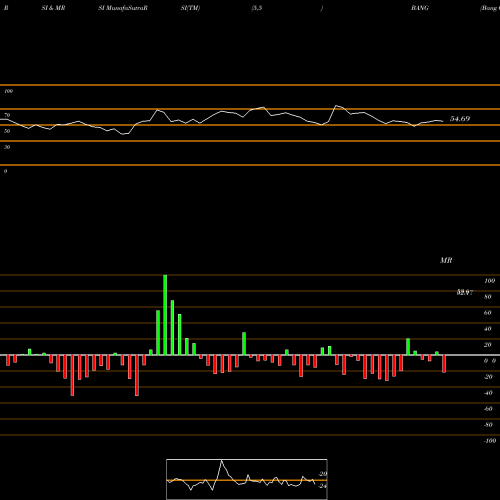
Task: Click the 70 level label on RSI axis
Action: [x=7, y=115]
